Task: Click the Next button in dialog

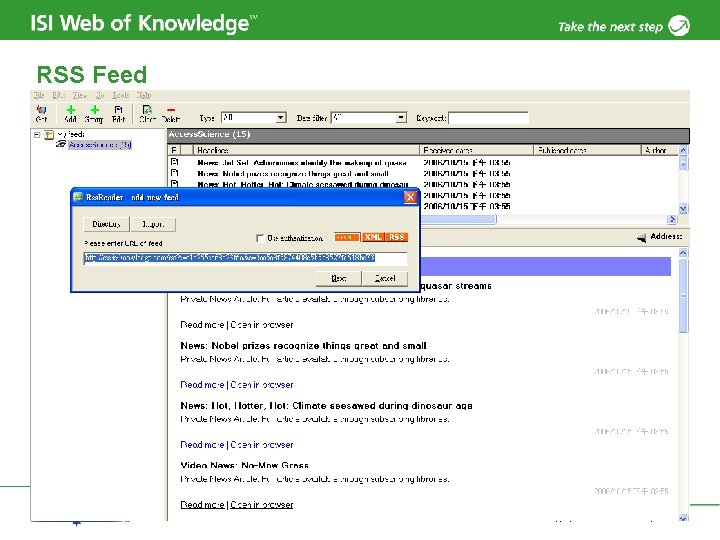Action: 338,278
